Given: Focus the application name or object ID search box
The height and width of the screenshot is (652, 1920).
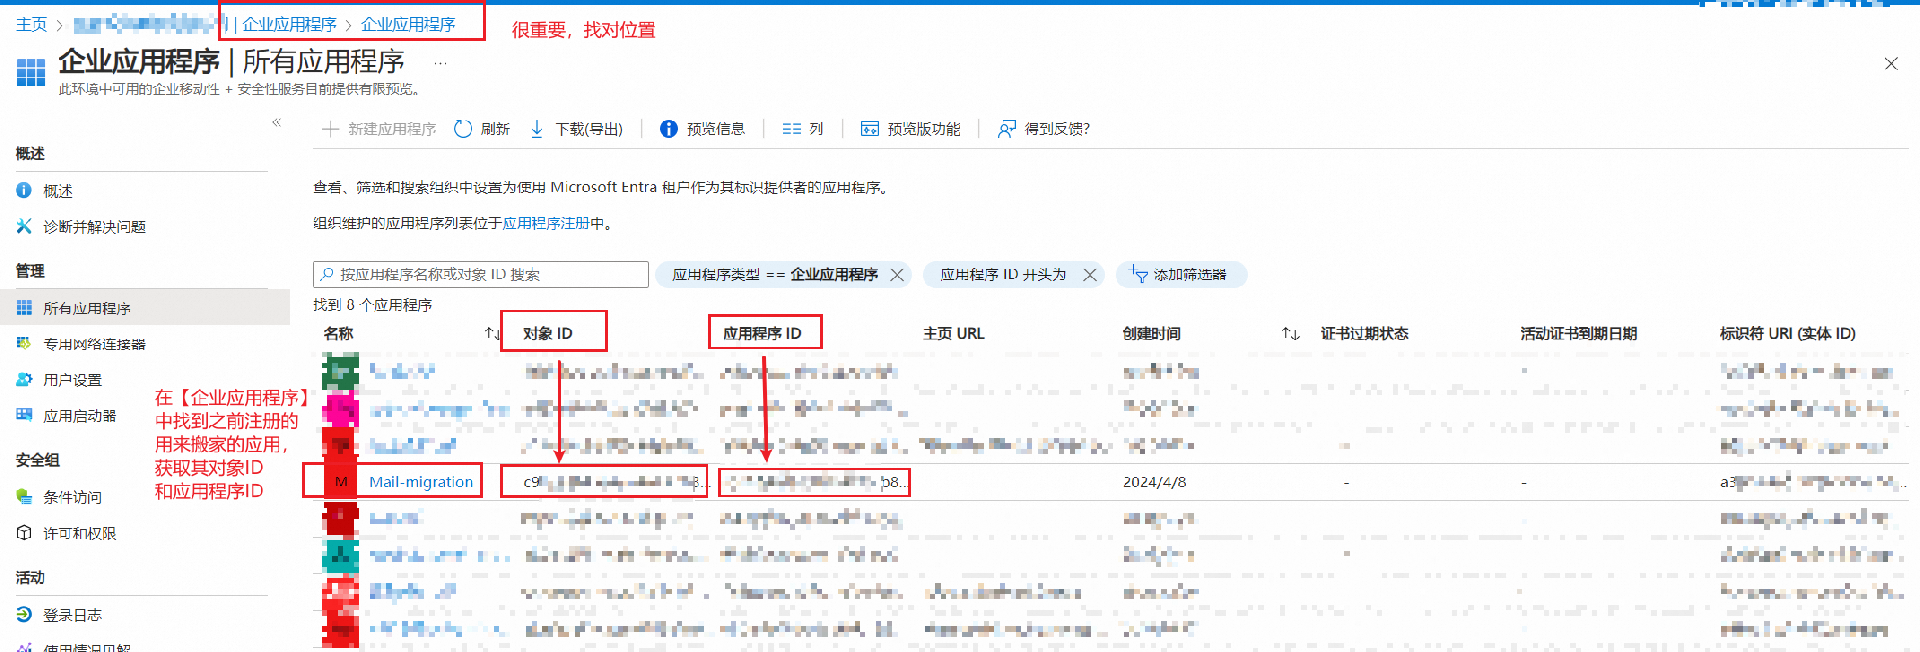Looking at the screenshot, I should point(481,274).
